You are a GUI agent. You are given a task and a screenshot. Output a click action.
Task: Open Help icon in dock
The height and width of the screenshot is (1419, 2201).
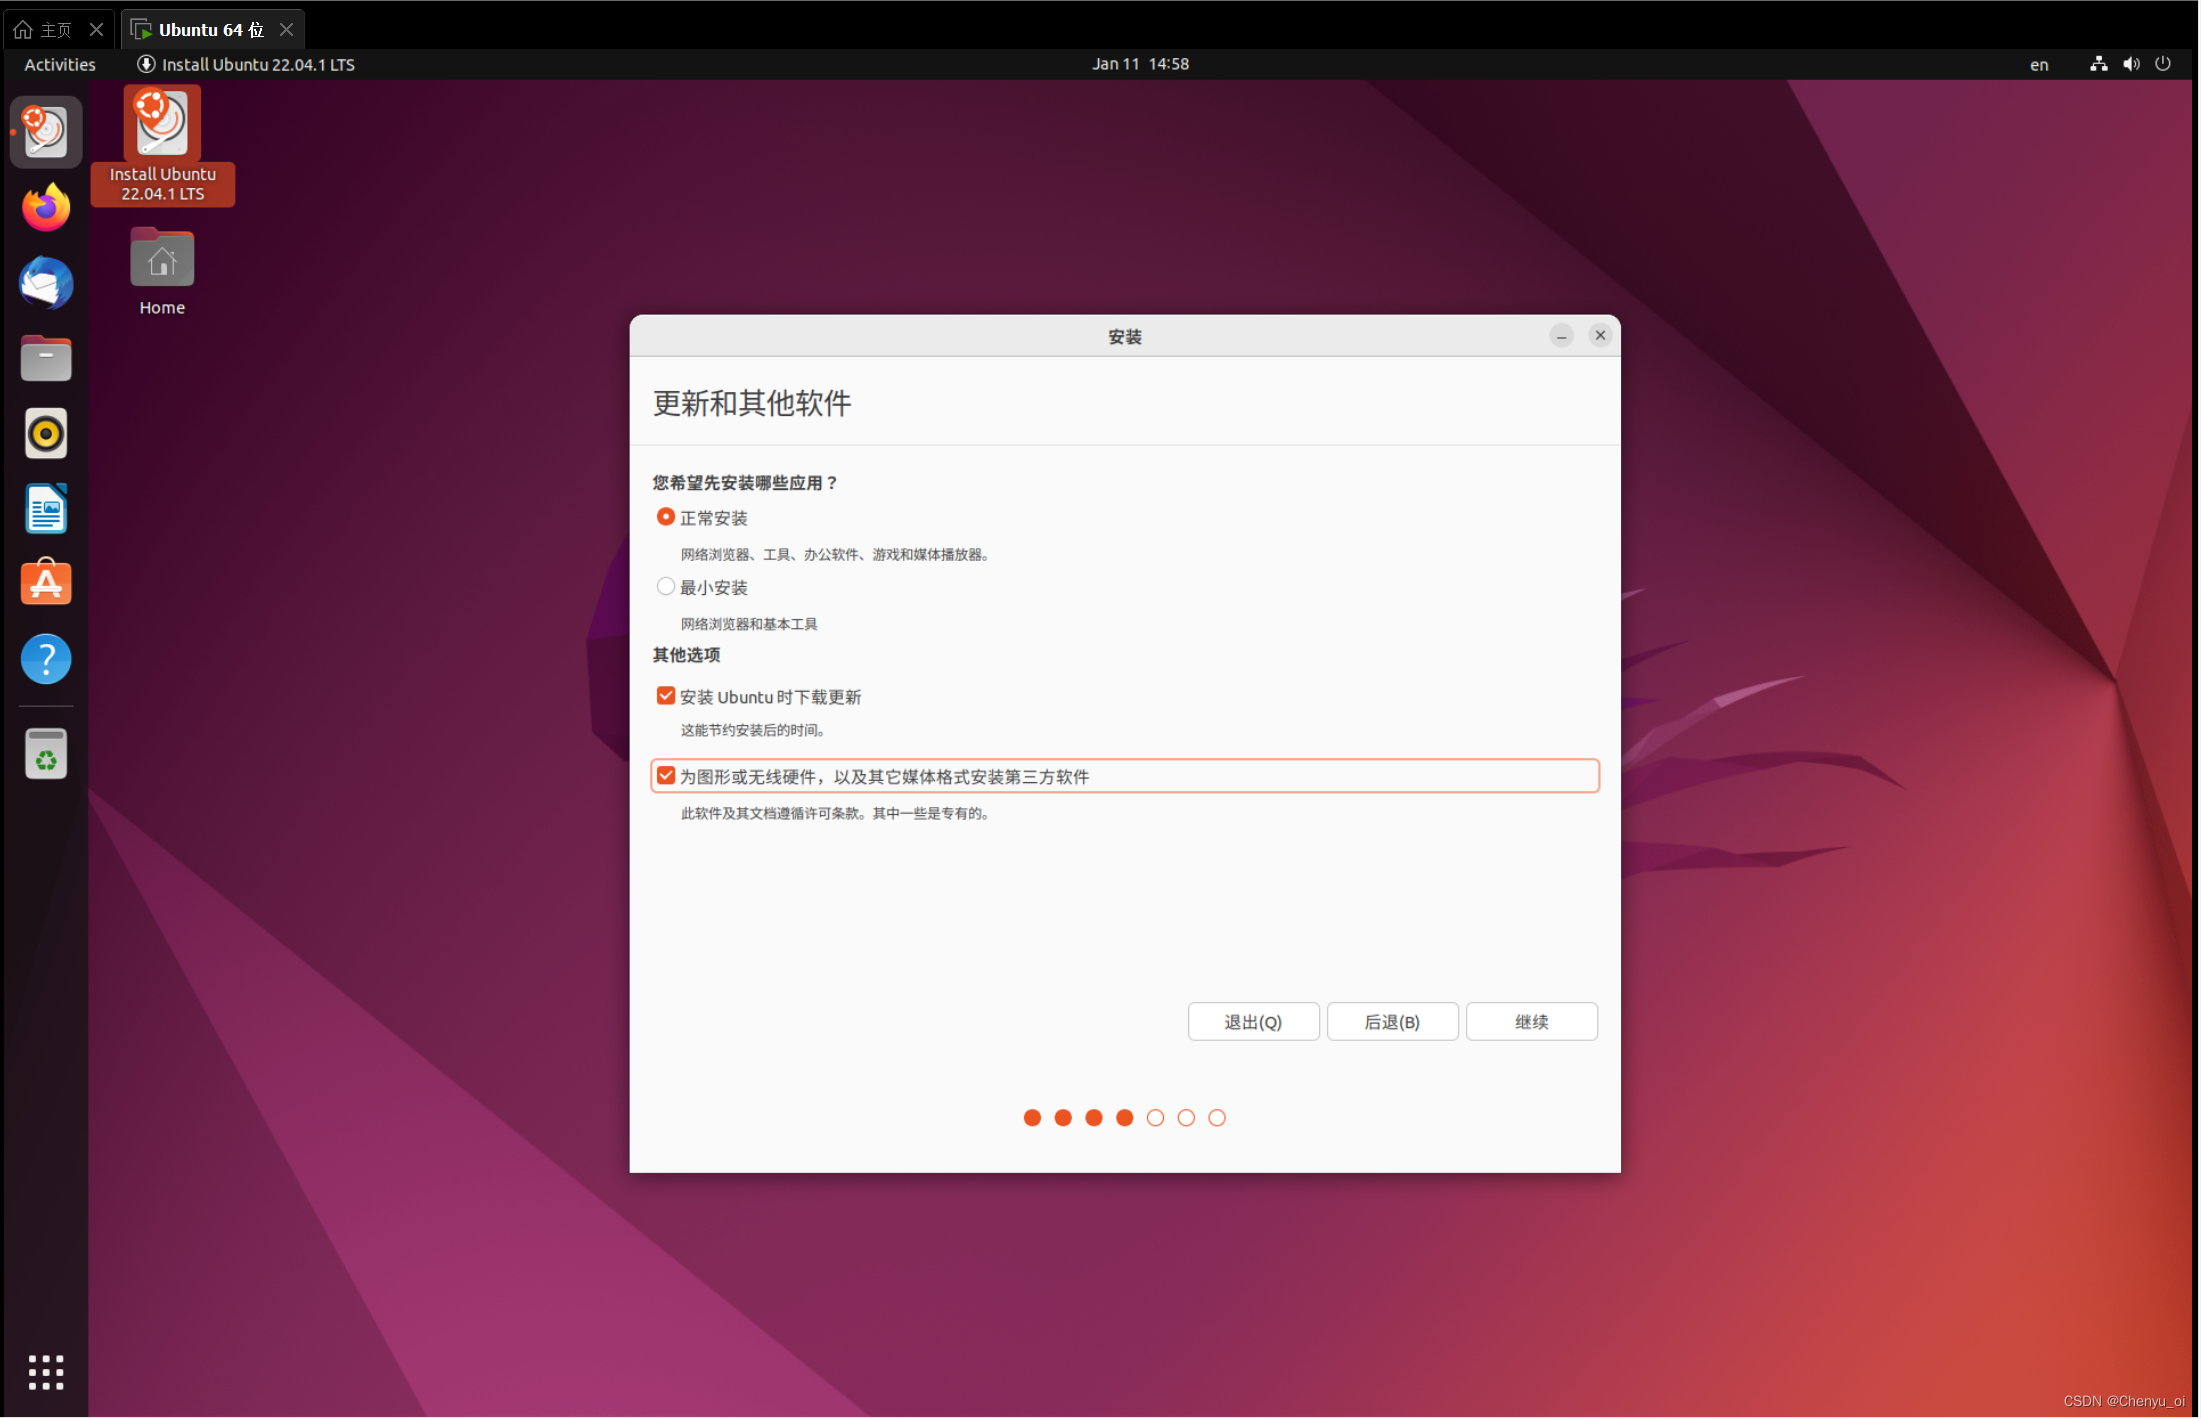46,660
